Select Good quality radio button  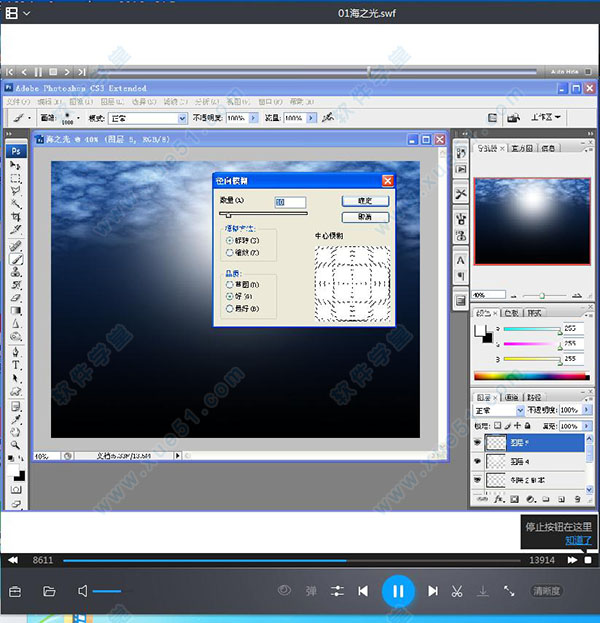click(x=229, y=296)
